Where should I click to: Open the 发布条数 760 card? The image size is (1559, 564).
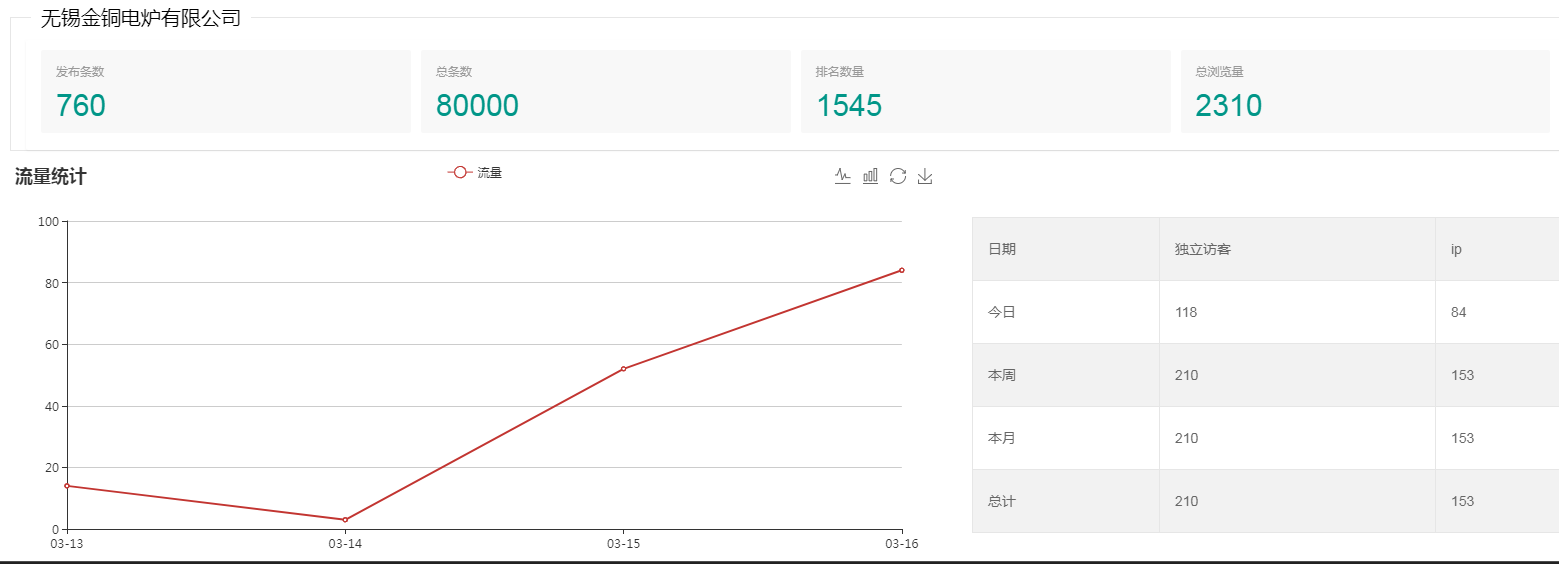[226, 91]
